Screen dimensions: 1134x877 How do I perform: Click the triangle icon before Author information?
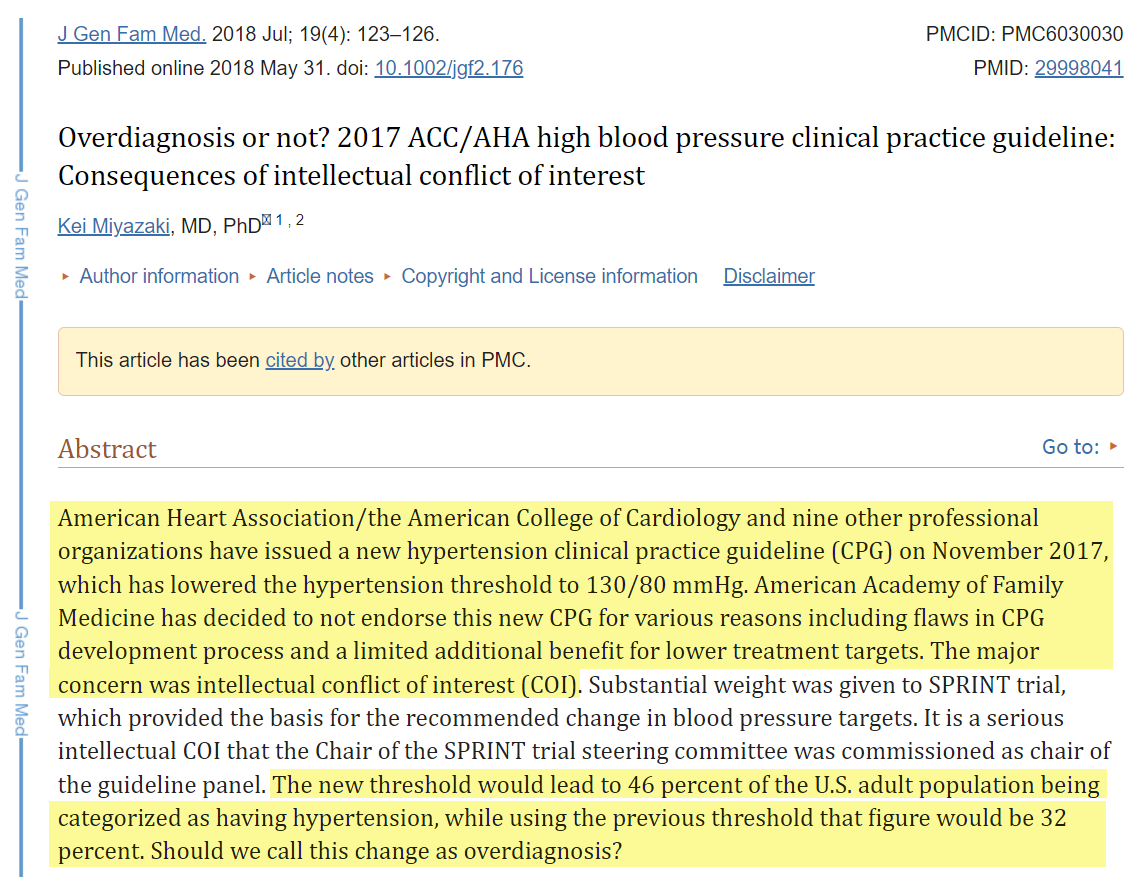pos(66,277)
